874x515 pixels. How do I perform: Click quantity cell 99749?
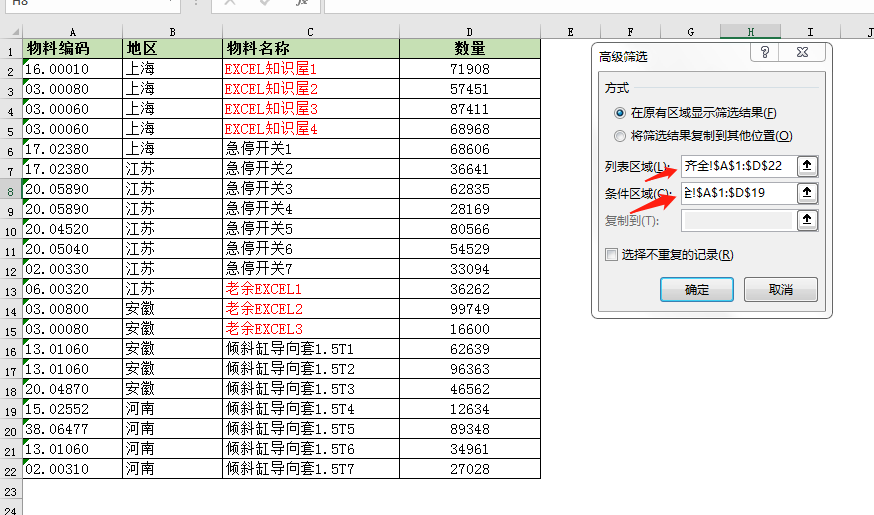click(470, 309)
